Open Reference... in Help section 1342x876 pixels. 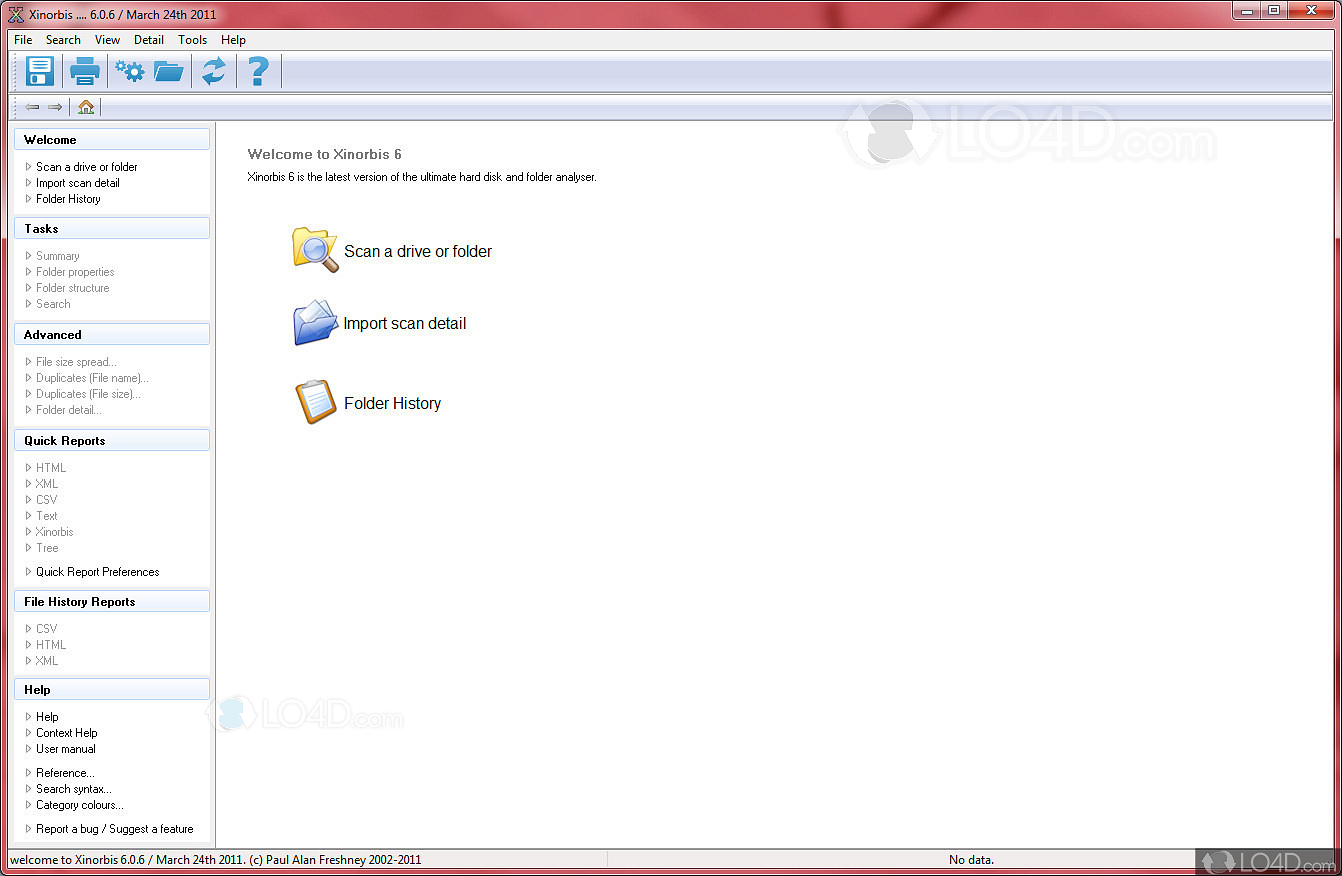coord(65,773)
